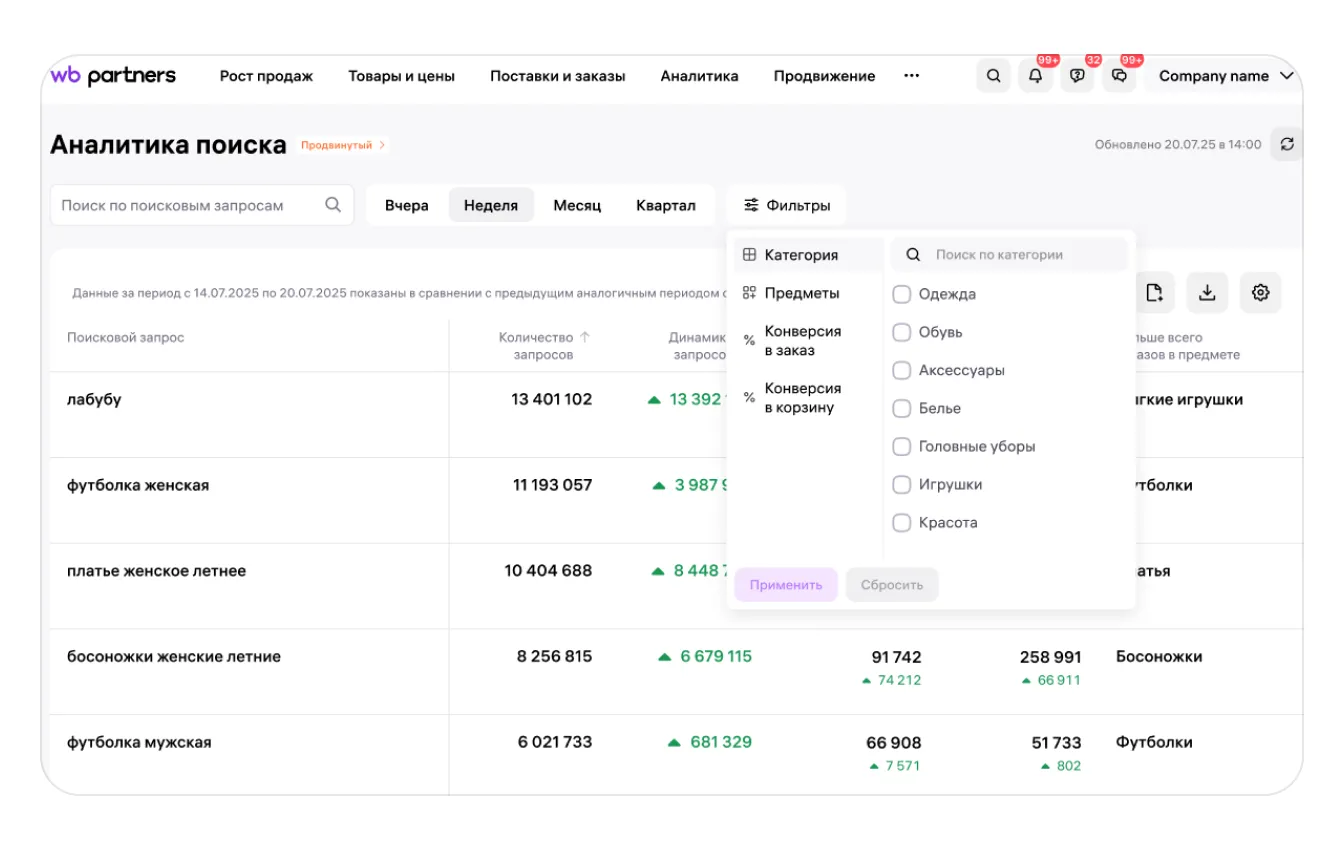
Task: Tick the Игрушки category checkbox
Action: 902,484
